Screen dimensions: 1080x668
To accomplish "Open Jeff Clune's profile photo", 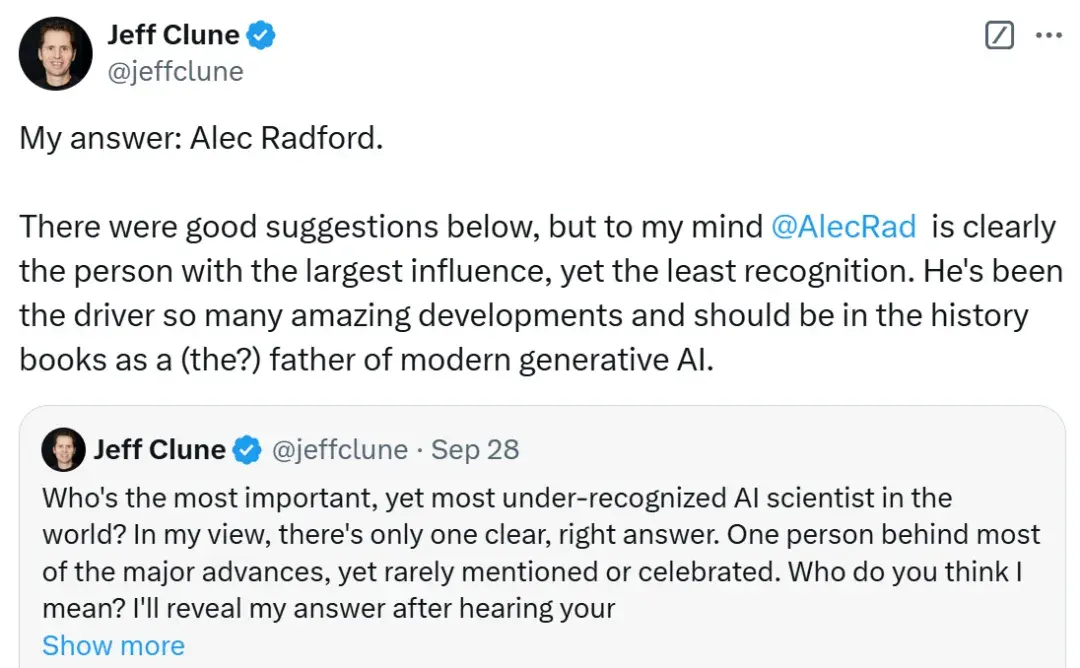I will click(55, 52).
